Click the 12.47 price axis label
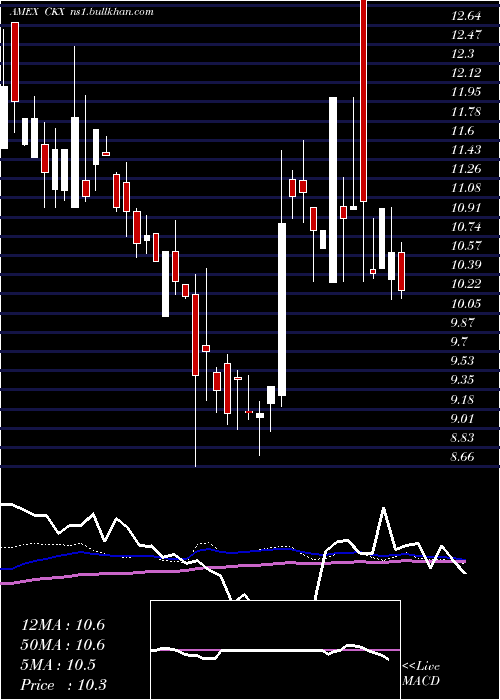500x700 pixels. pos(466,34)
